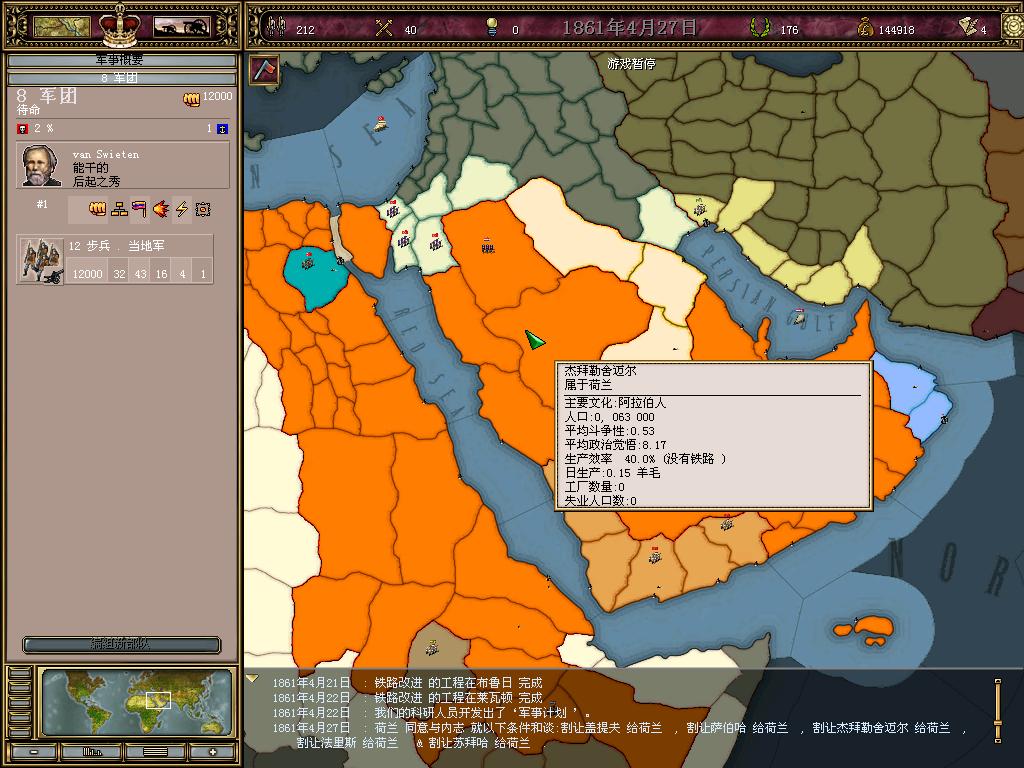Click the date 1861年4月27日

[x=629, y=28]
